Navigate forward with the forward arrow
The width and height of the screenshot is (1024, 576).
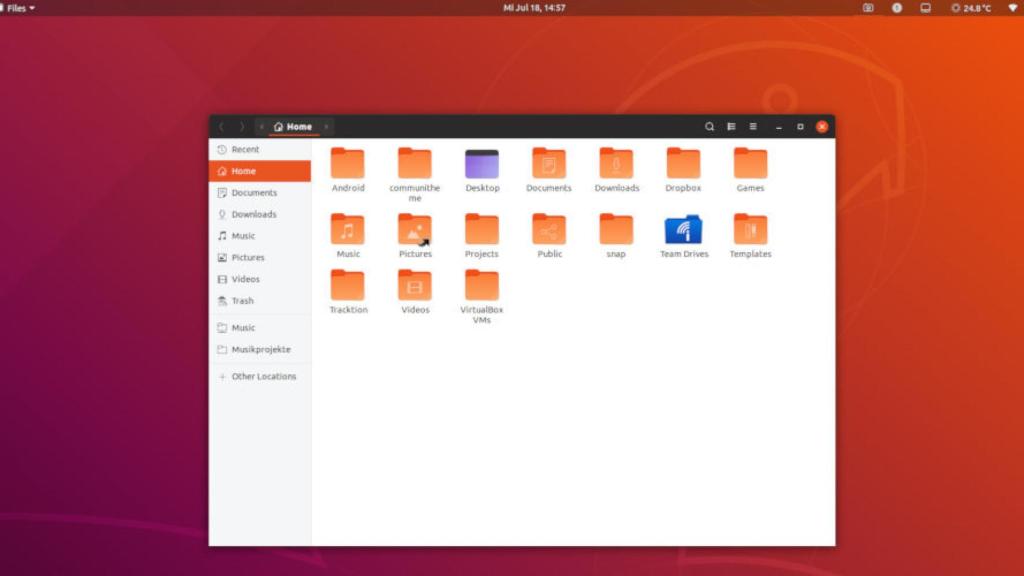(x=242, y=127)
